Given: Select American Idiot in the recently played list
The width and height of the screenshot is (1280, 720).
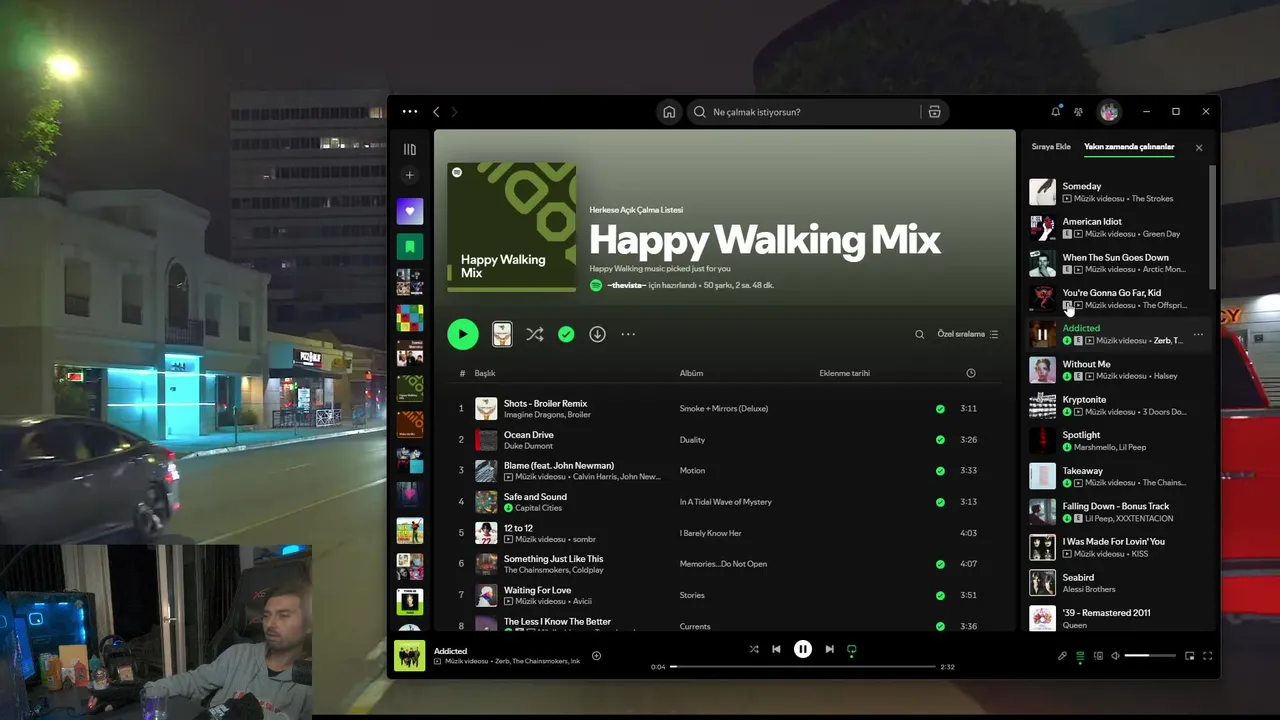Looking at the screenshot, I should tap(1118, 227).
